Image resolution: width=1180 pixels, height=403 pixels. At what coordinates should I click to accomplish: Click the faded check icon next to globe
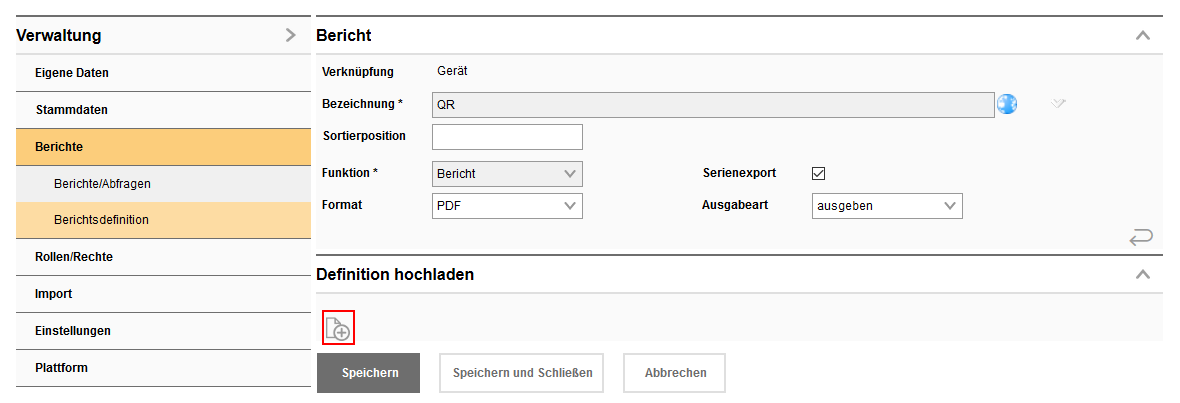pyautogui.click(x=1059, y=103)
